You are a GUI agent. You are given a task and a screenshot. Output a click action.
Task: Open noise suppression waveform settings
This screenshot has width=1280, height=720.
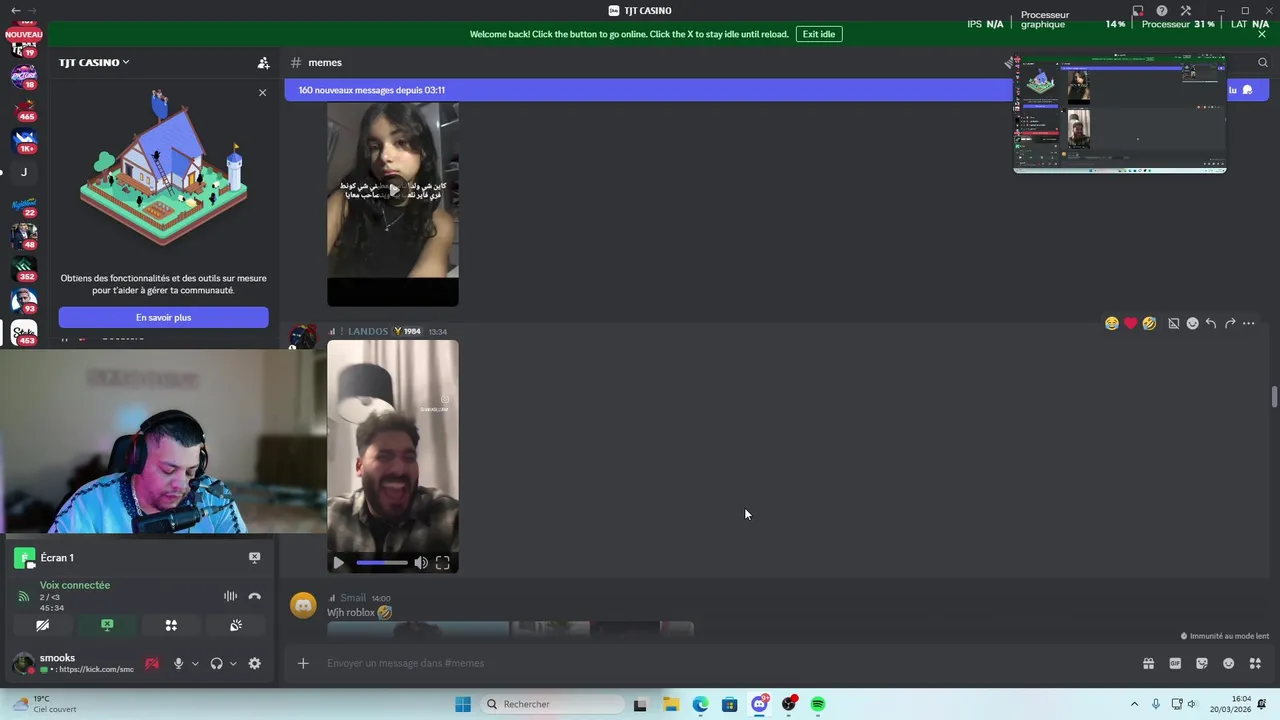(x=230, y=596)
